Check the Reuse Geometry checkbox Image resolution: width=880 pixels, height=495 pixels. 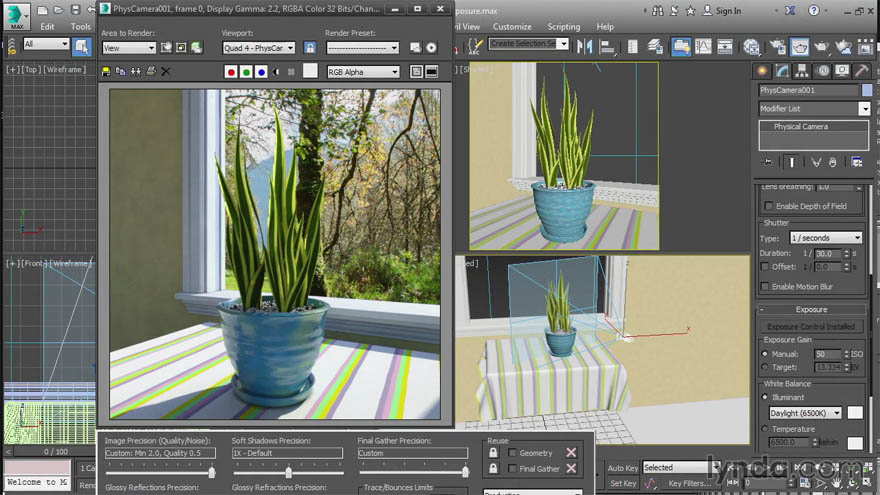coord(512,452)
